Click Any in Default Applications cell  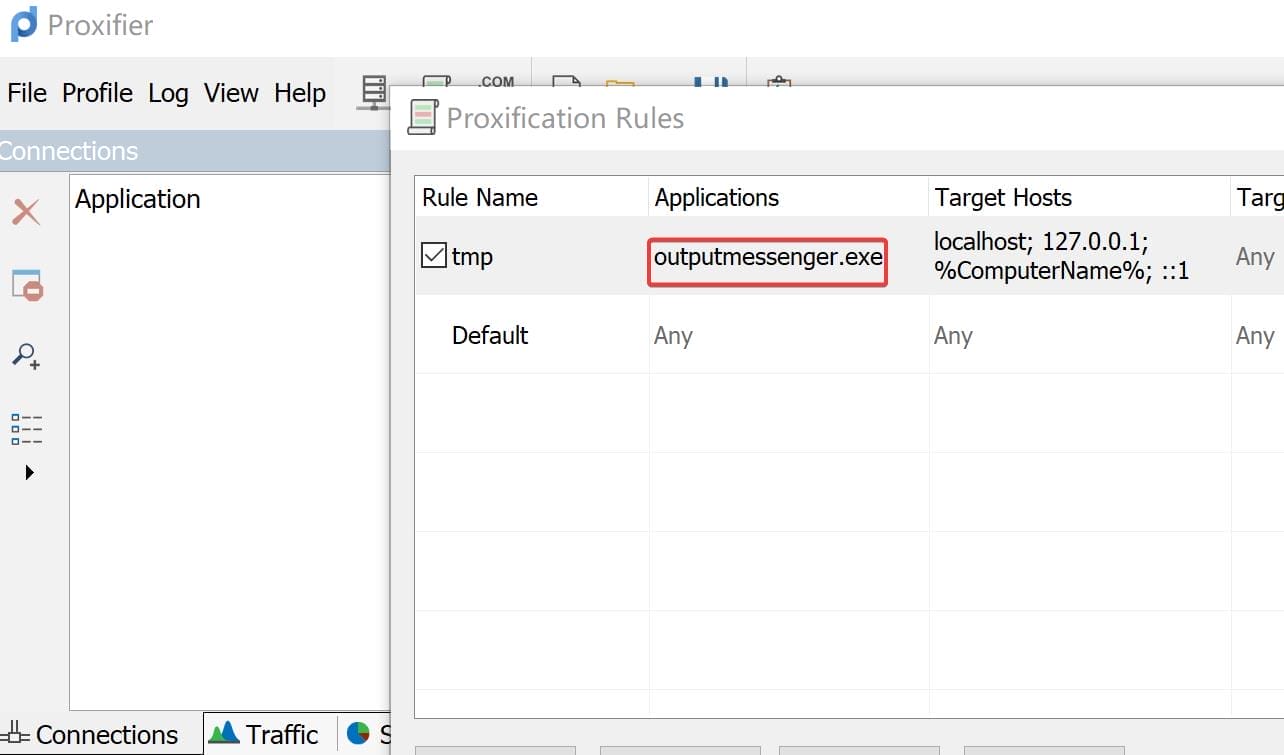click(x=673, y=336)
